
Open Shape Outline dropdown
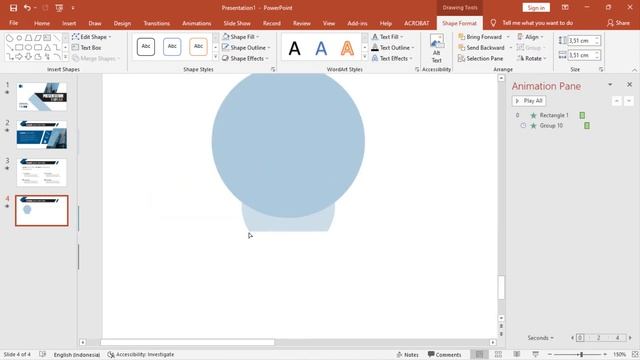coord(246,48)
